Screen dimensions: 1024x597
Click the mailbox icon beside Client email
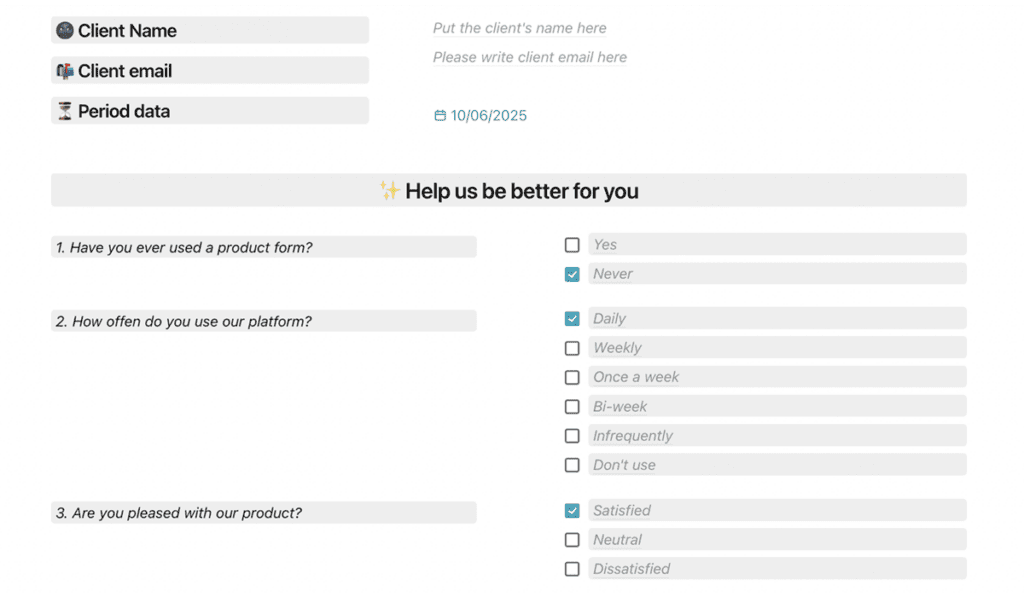point(63,70)
